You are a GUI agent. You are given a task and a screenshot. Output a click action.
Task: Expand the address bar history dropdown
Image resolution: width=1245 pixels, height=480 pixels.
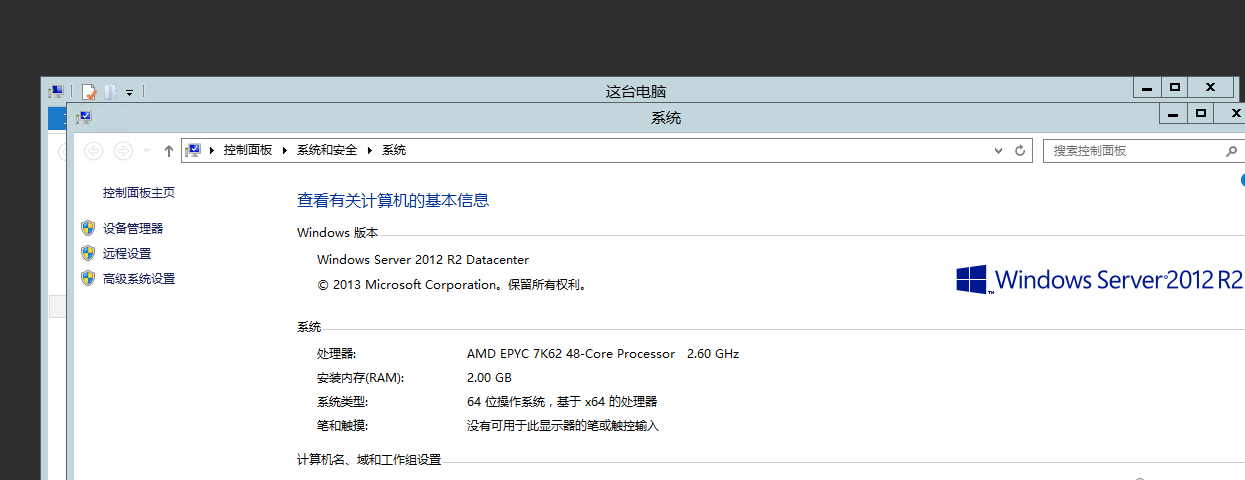pos(998,151)
